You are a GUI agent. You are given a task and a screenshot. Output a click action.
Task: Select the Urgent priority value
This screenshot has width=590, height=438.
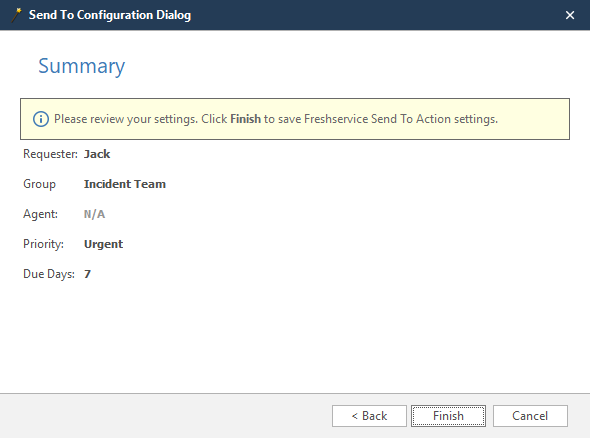pos(103,244)
